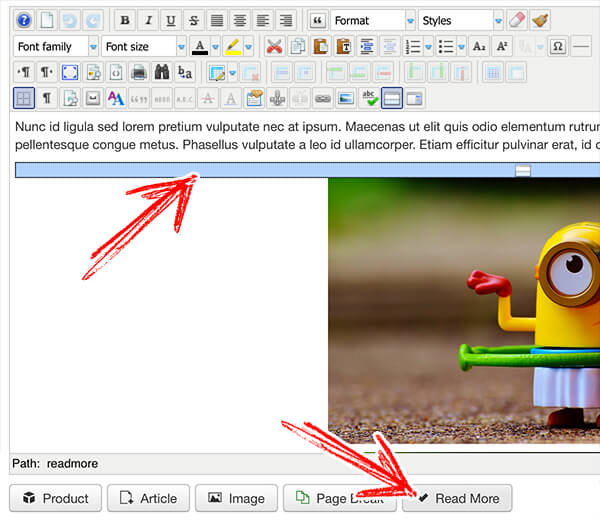Screen dimensions: 600x520
Task: Toggle center alignment
Action: [x=240, y=20]
